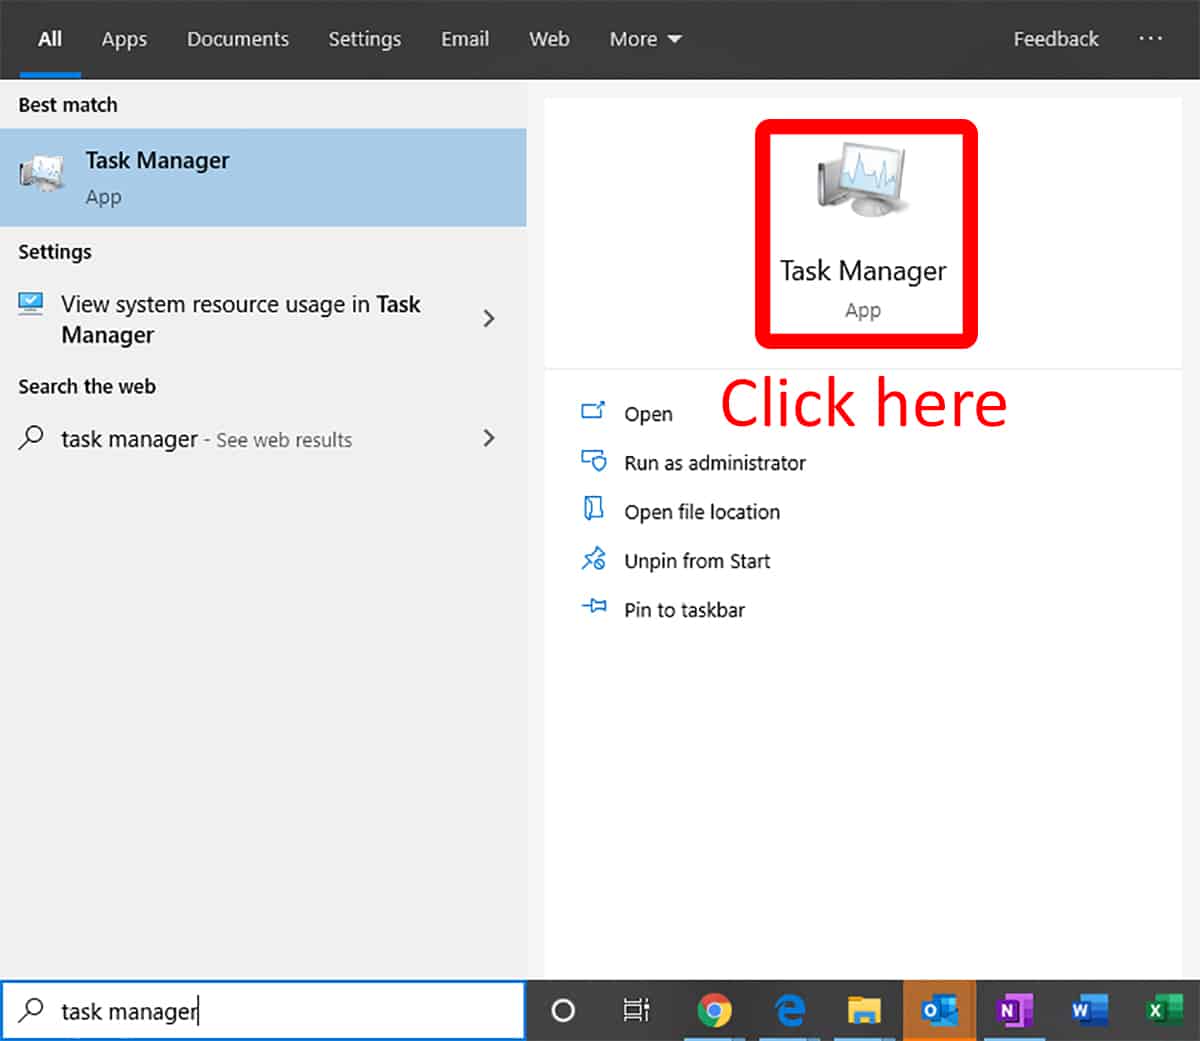The height and width of the screenshot is (1041, 1200).
Task: Switch to the Email search tab
Action: (x=465, y=39)
